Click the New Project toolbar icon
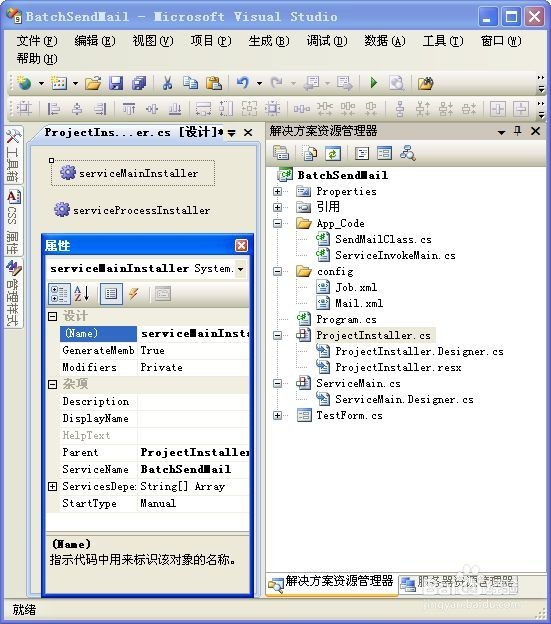This screenshot has height=624, width=551. click(x=24, y=83)
